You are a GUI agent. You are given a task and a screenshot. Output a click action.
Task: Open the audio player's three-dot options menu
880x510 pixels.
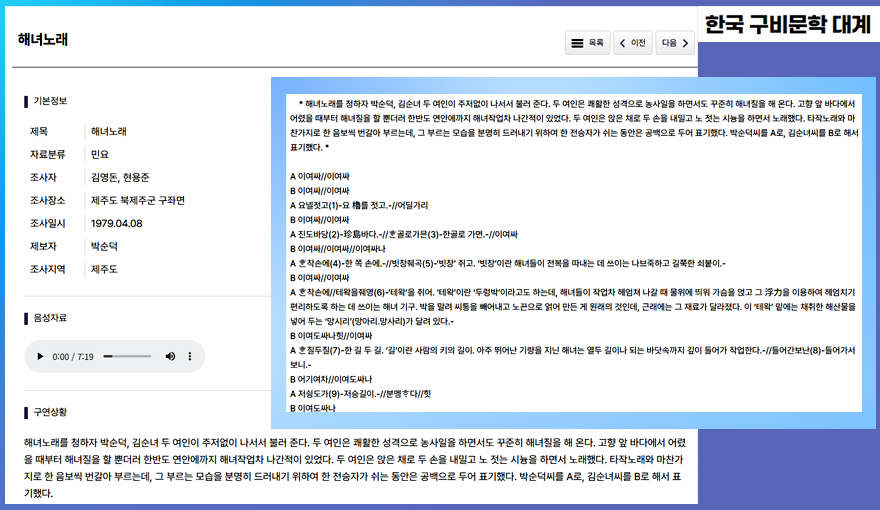(x=190, y=357)
